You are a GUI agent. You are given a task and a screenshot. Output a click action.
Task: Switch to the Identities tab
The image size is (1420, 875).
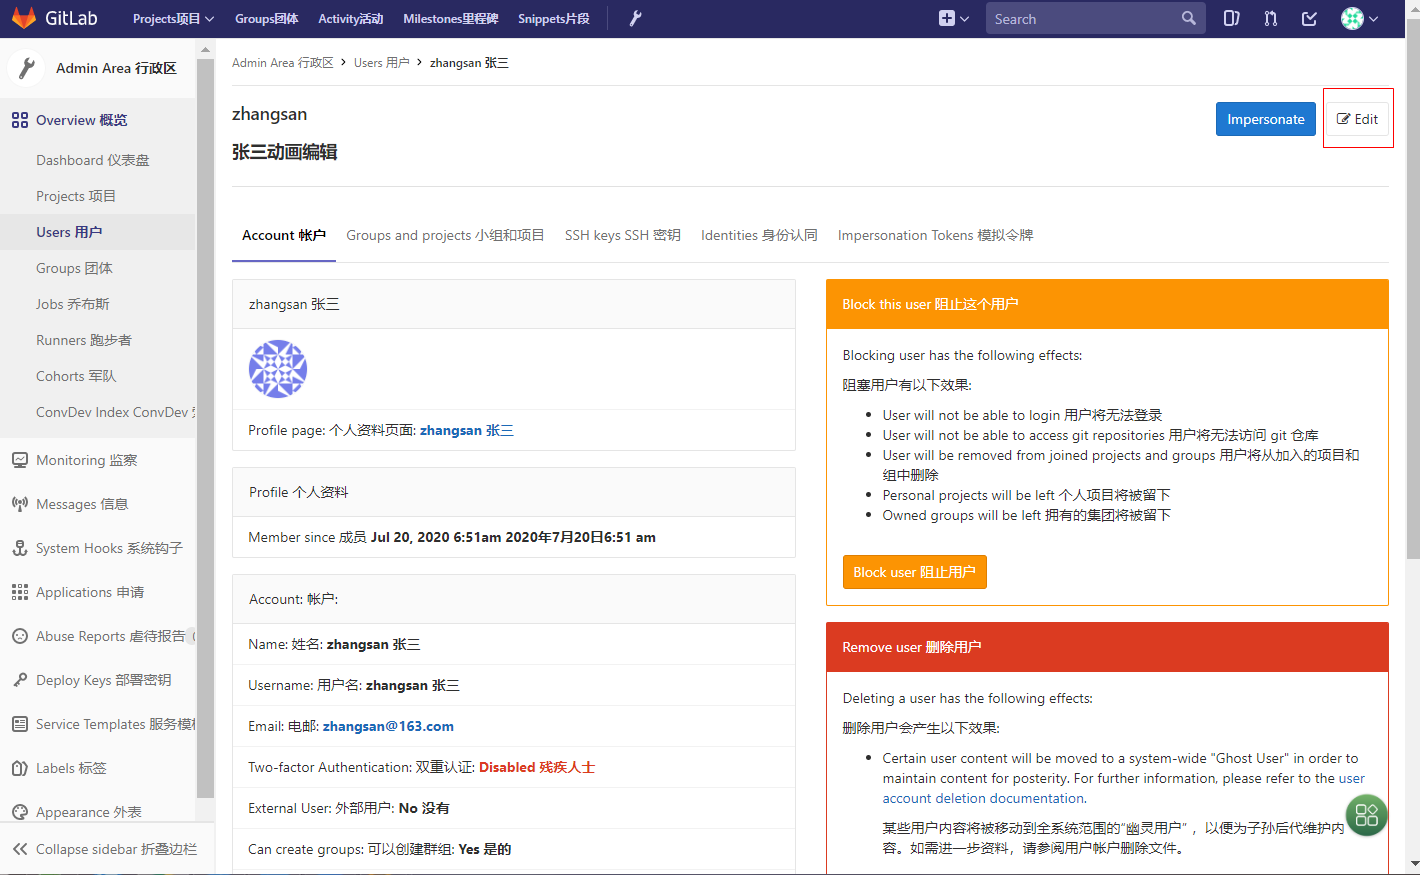pyautogui.click(x=759, y=235)
